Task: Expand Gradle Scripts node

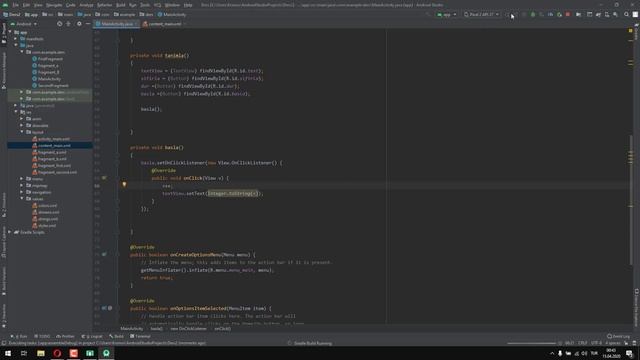Action: coord(10,232)
